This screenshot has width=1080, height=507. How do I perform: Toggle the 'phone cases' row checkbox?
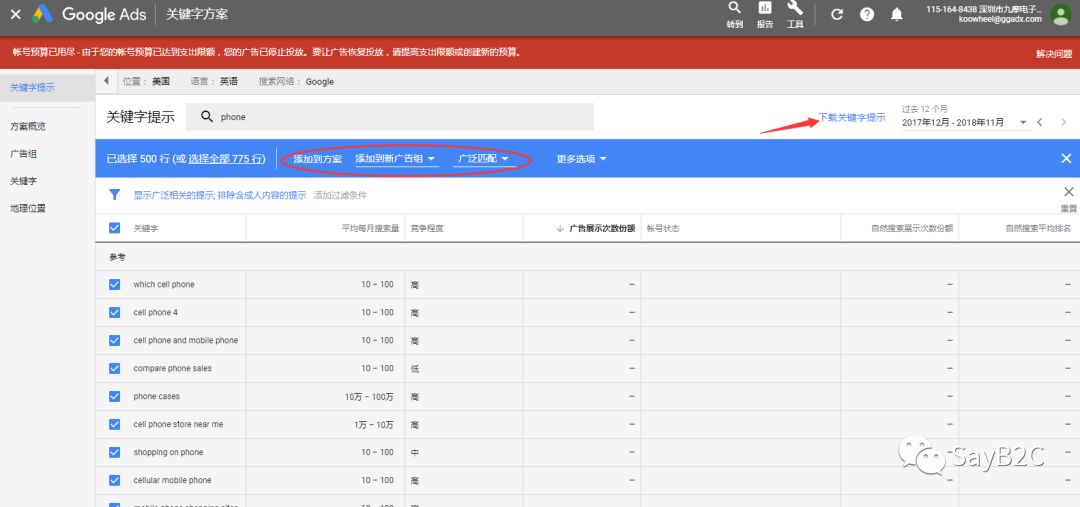tap(114, 396)
